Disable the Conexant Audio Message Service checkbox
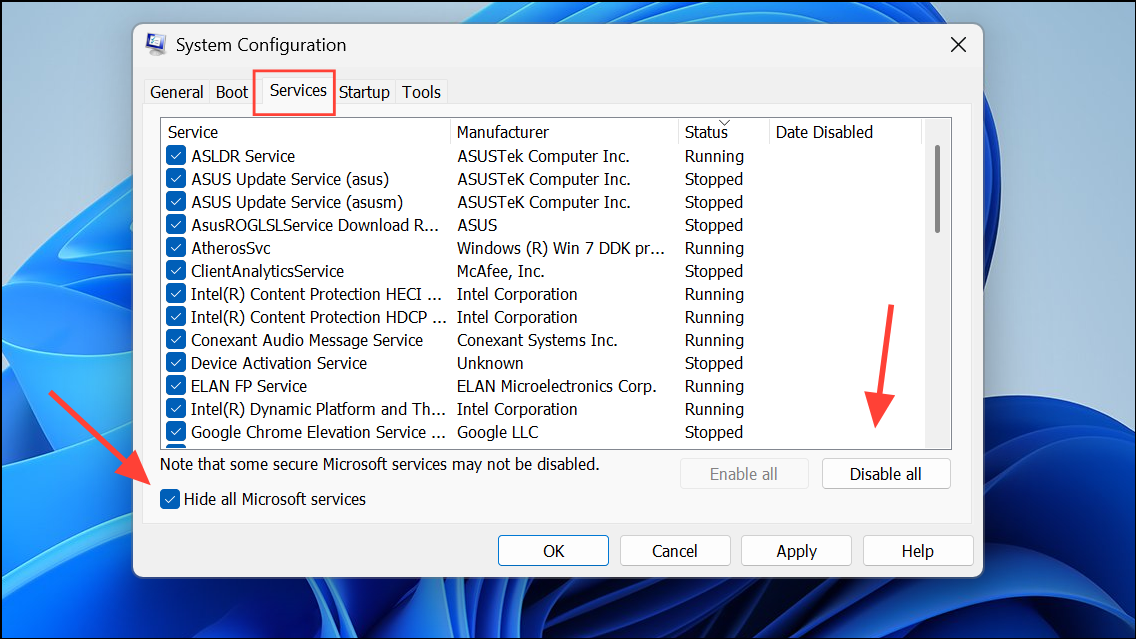Screen dimensions: 1136x639 click(x=176, y=339)
